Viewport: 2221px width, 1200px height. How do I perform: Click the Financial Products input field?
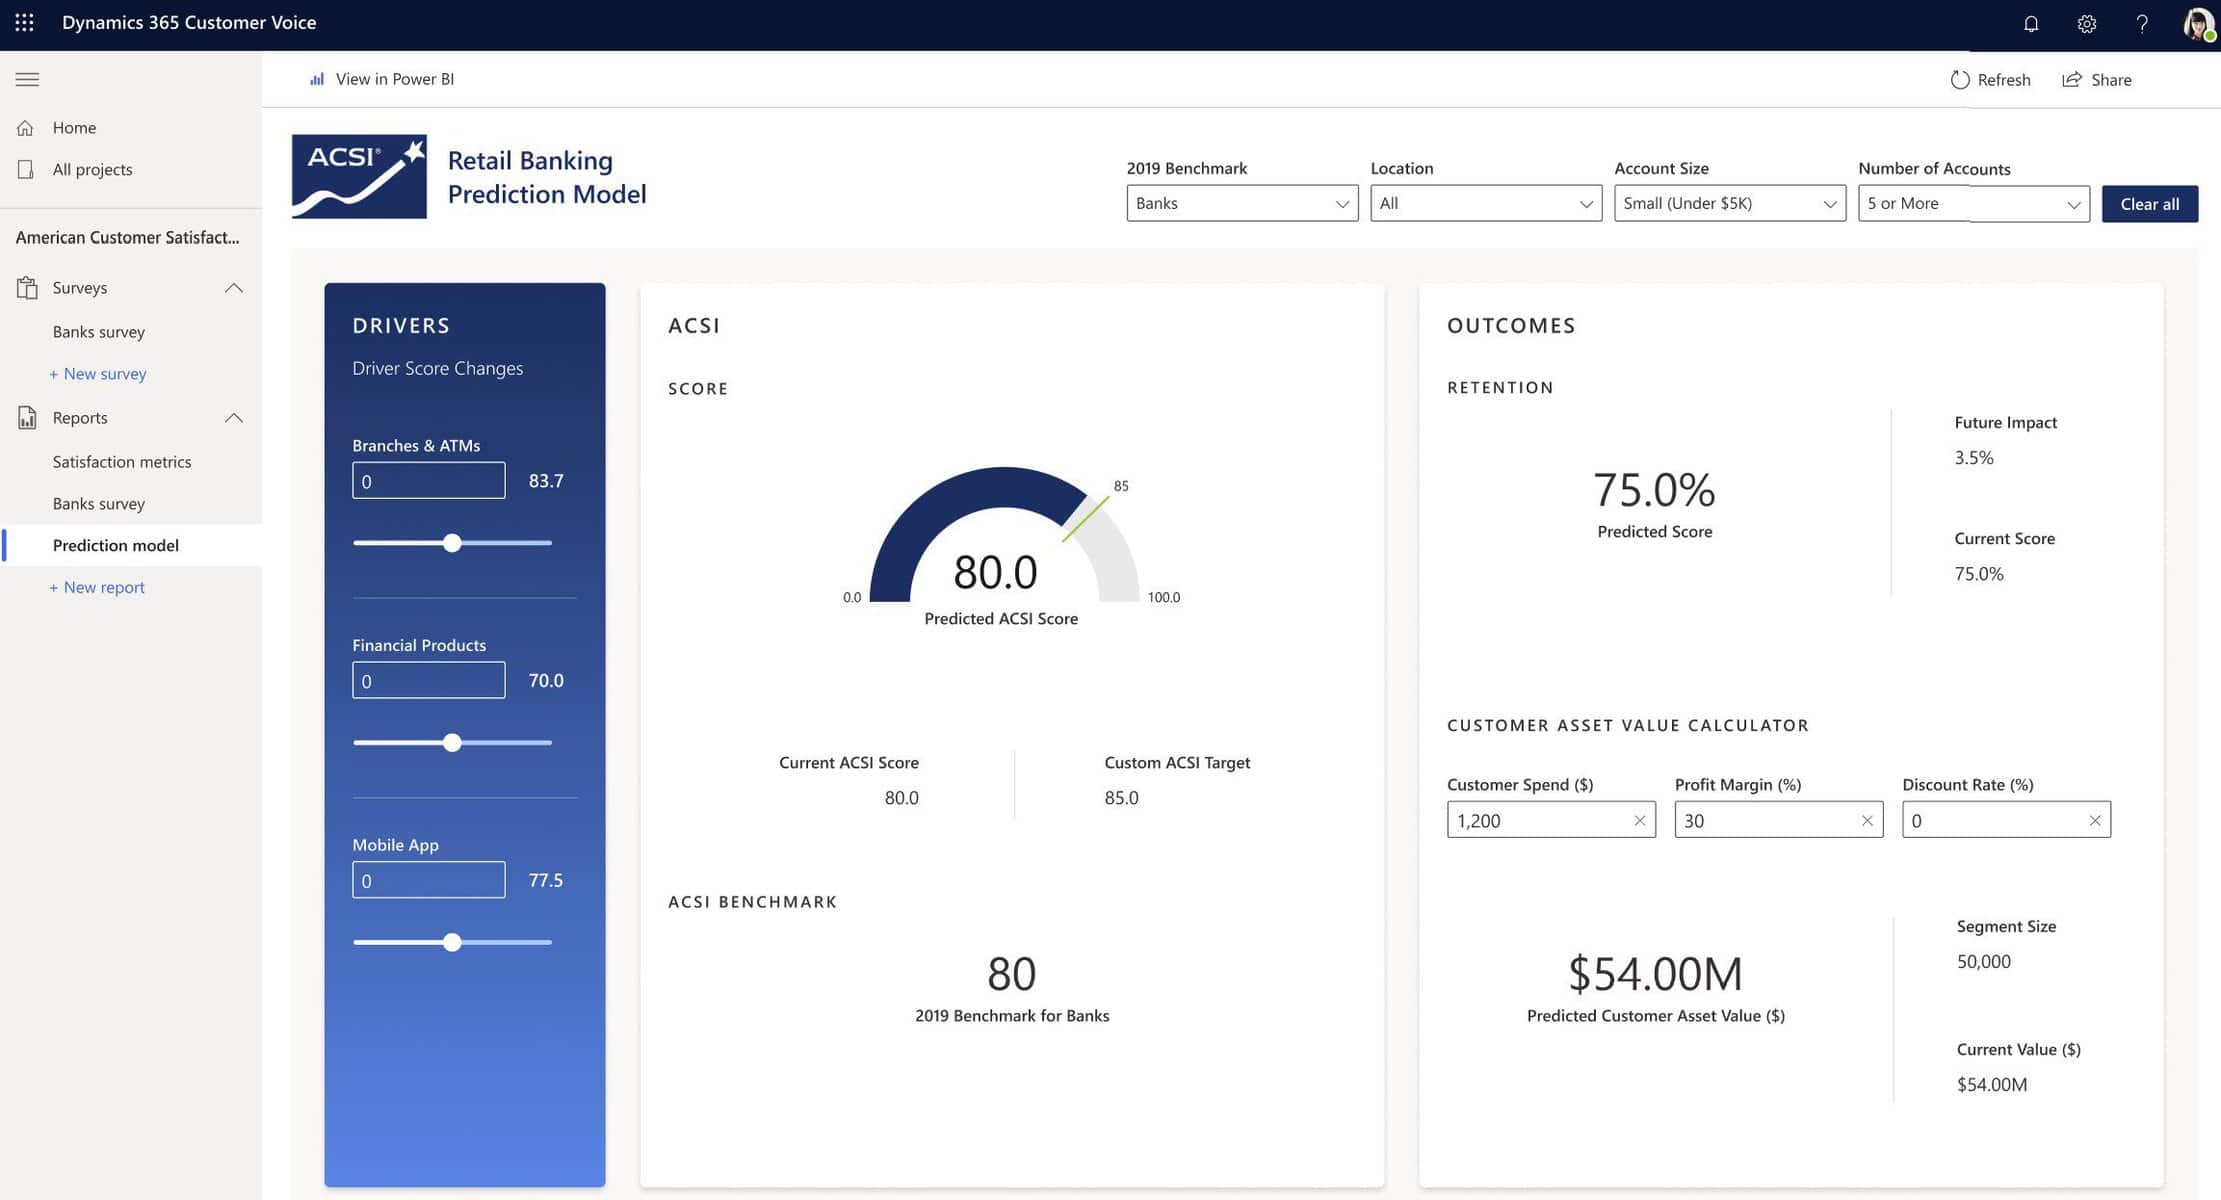tap(429, 681)
